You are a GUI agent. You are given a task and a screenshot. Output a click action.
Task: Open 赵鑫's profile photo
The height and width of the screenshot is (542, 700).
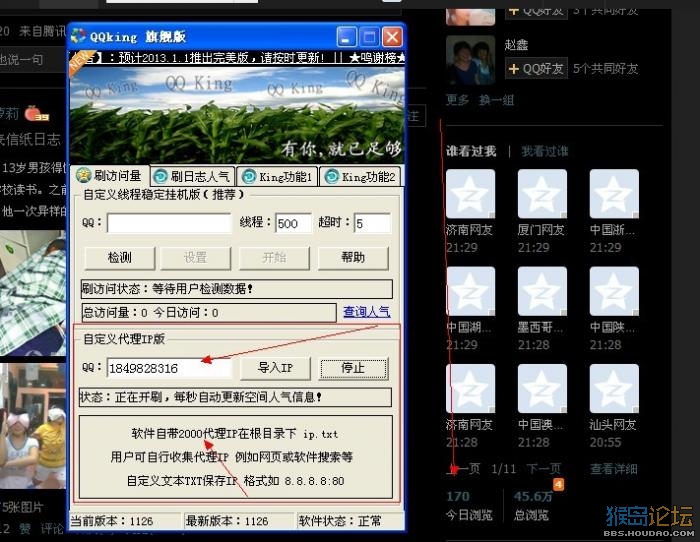click(470, 60)
